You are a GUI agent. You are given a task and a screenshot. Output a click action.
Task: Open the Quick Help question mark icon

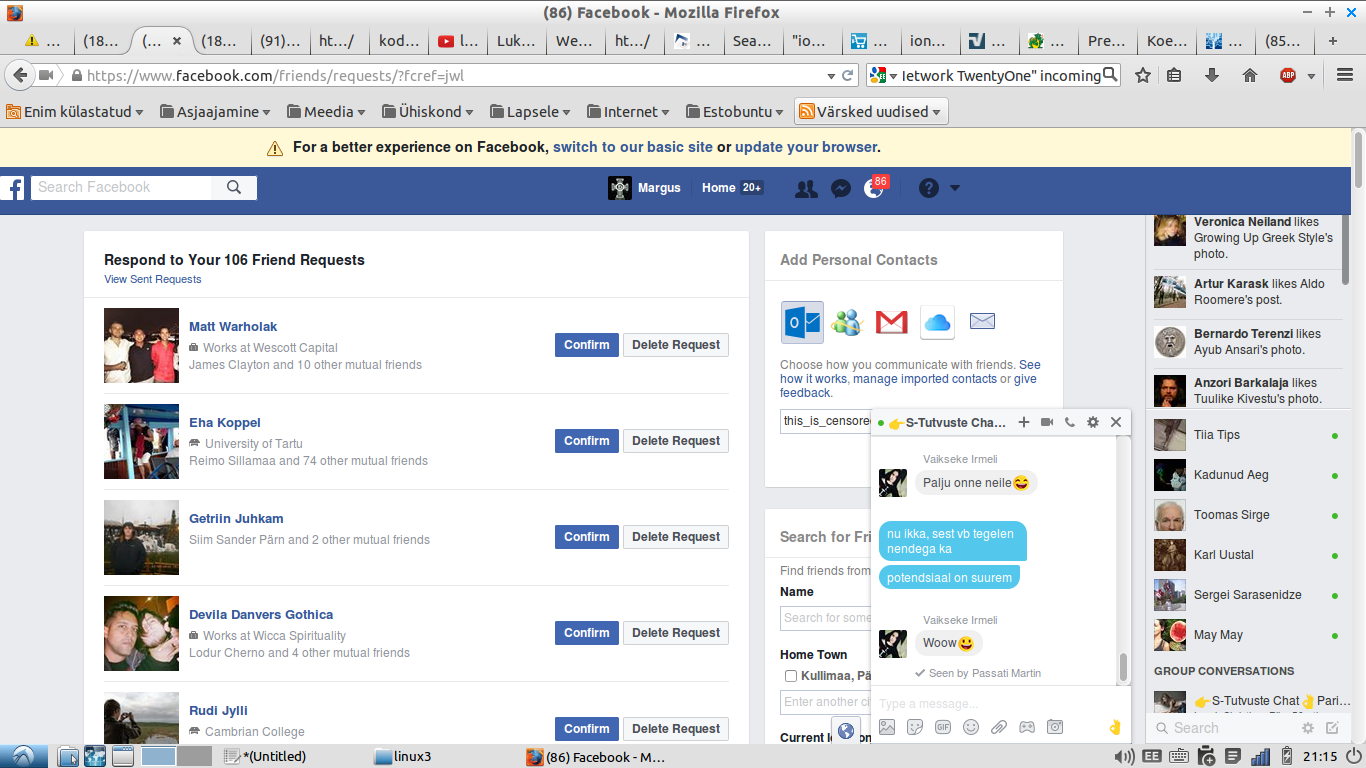coord(929,188)
